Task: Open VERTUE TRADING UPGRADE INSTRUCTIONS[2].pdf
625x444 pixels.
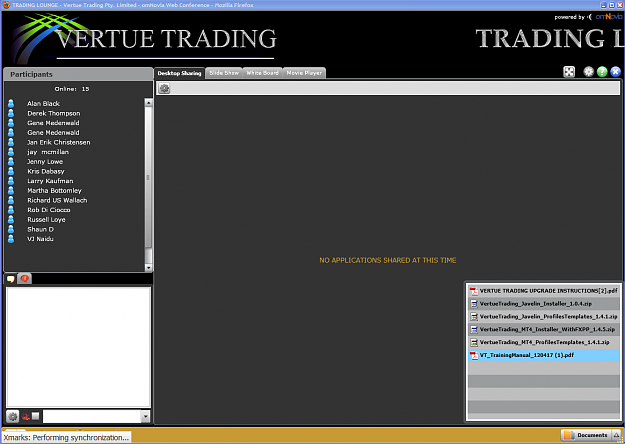Action: point(544,291)
